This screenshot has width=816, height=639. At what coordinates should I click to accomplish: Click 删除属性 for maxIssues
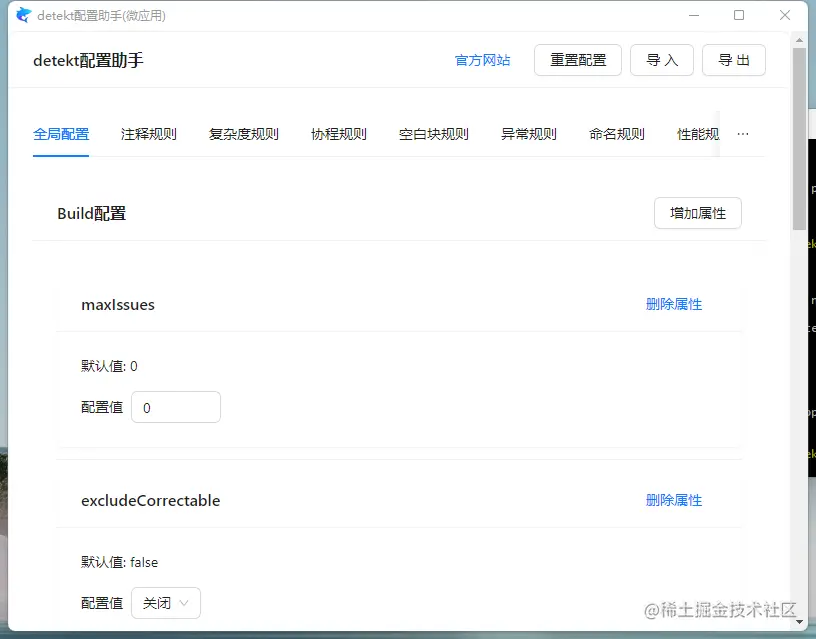click(x=674, y=304)
